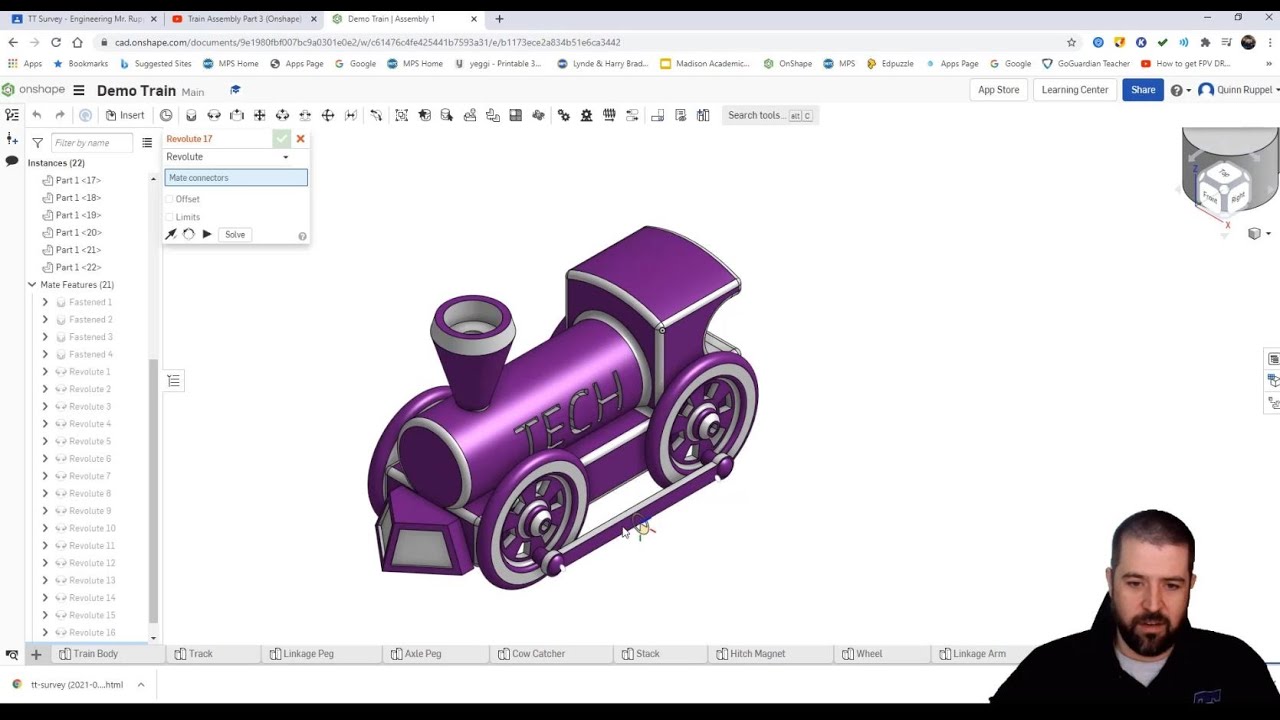This screenshot has height=720, width=1280.
Task: Expand the Revolute 1 mate
Action: coord(45,372)
